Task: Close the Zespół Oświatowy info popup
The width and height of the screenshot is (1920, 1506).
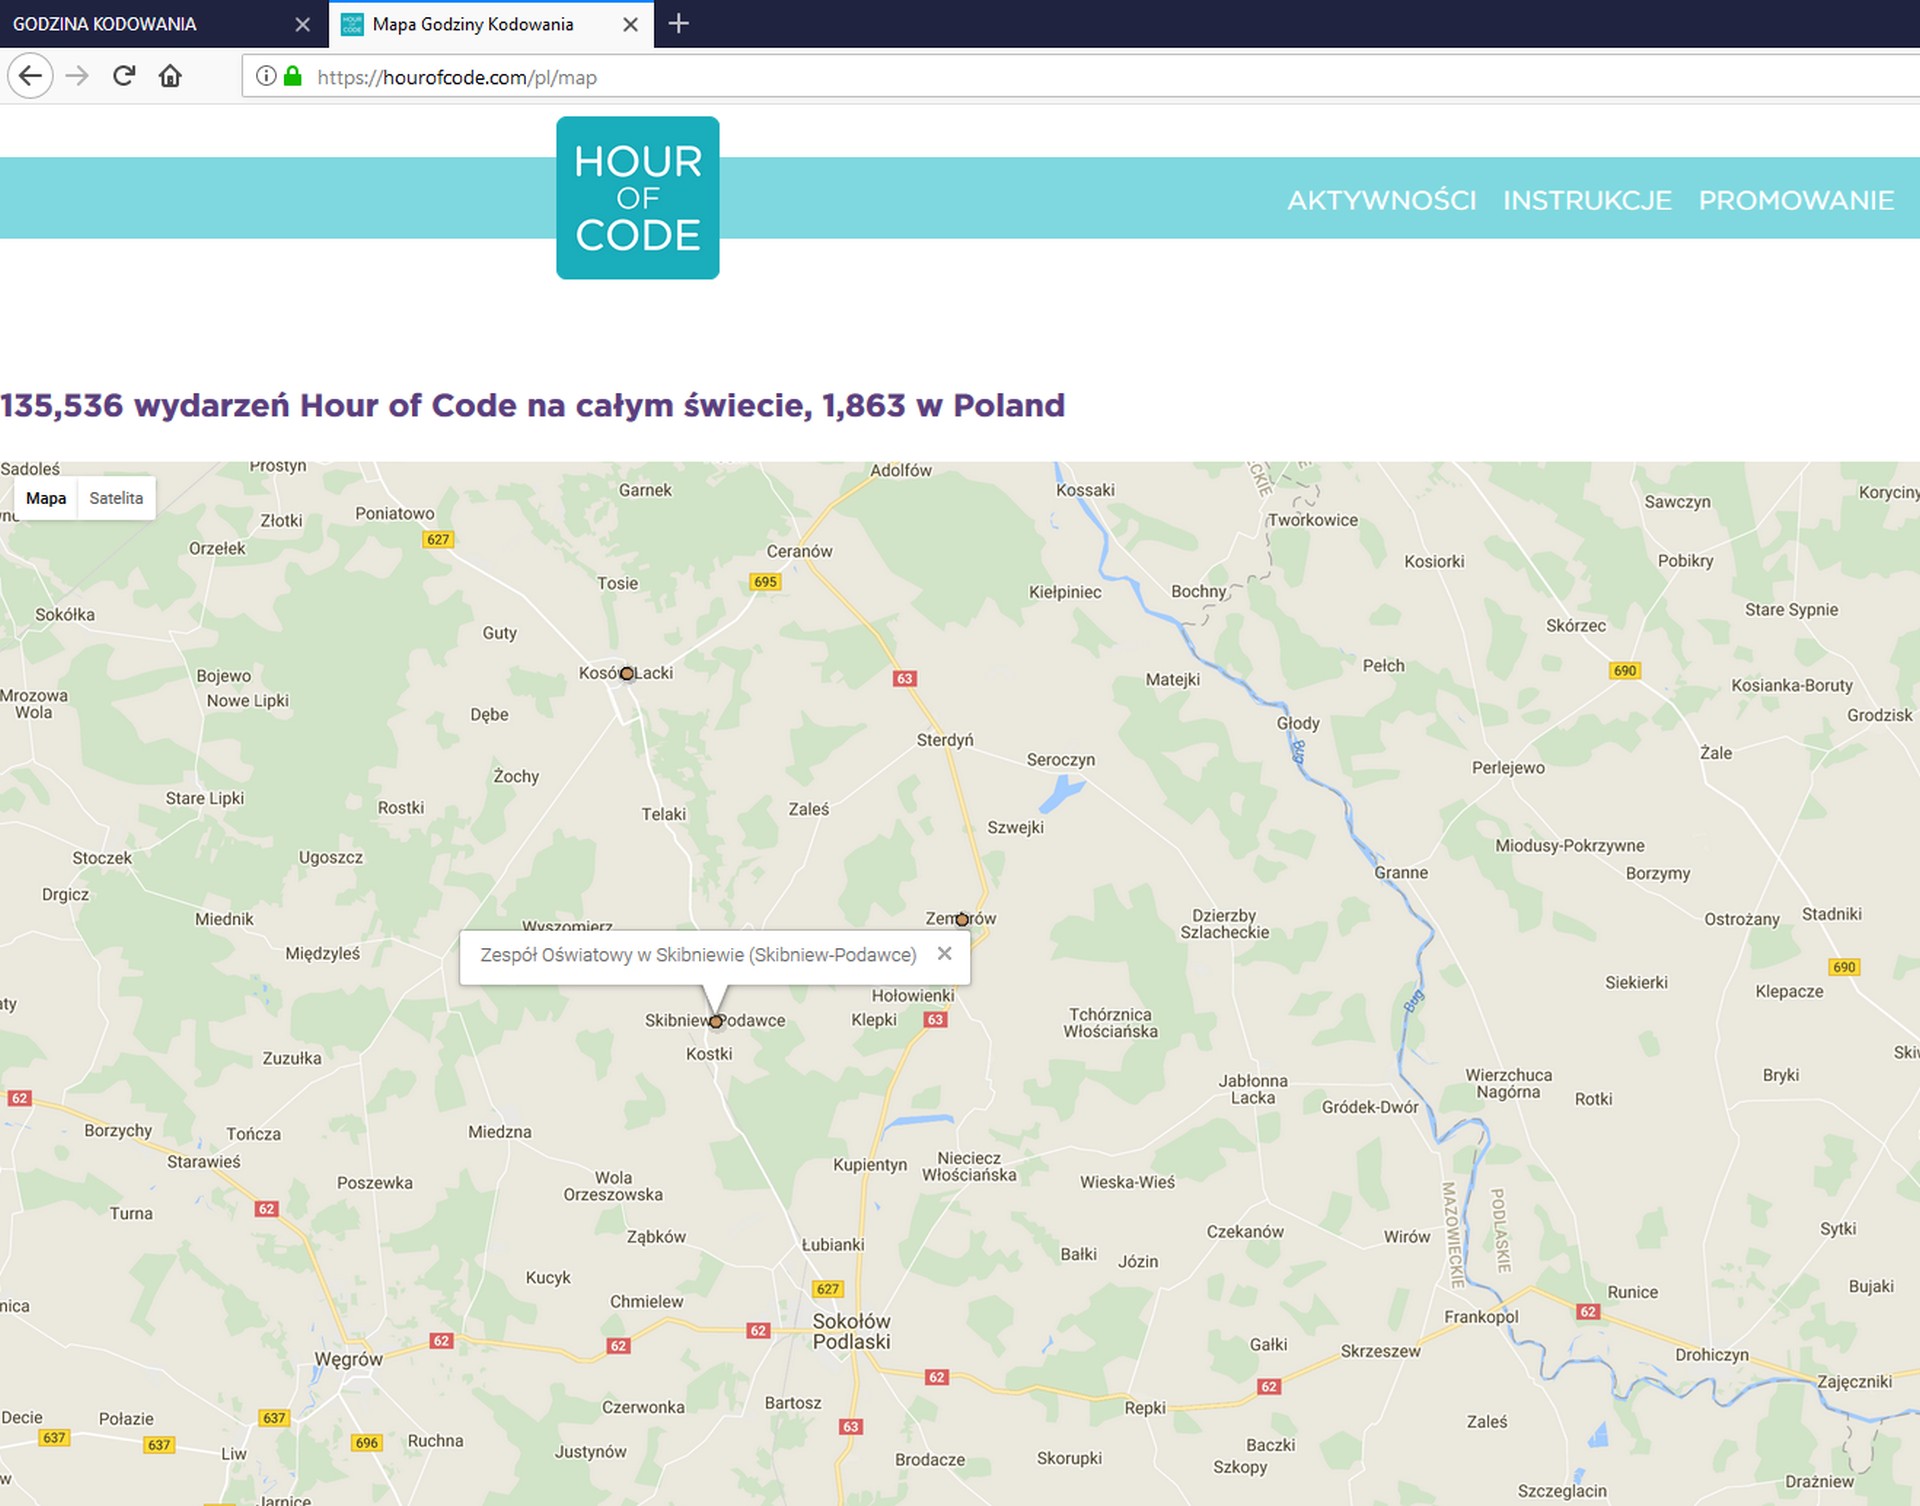Action: (x=944, y=953)
